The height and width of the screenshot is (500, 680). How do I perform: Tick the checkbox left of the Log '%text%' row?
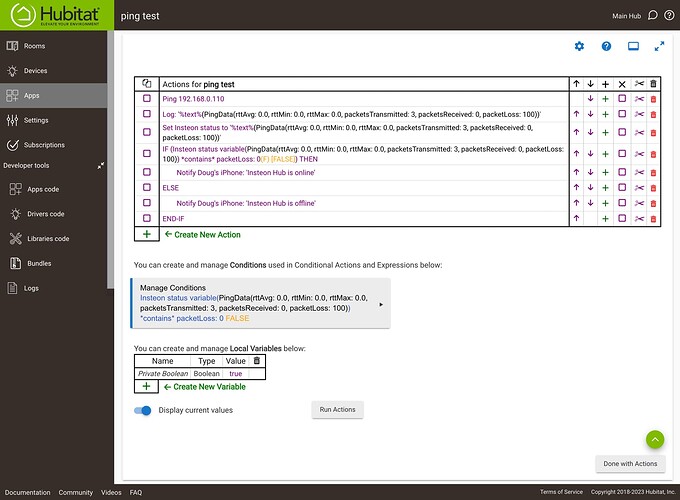(147, 114)
